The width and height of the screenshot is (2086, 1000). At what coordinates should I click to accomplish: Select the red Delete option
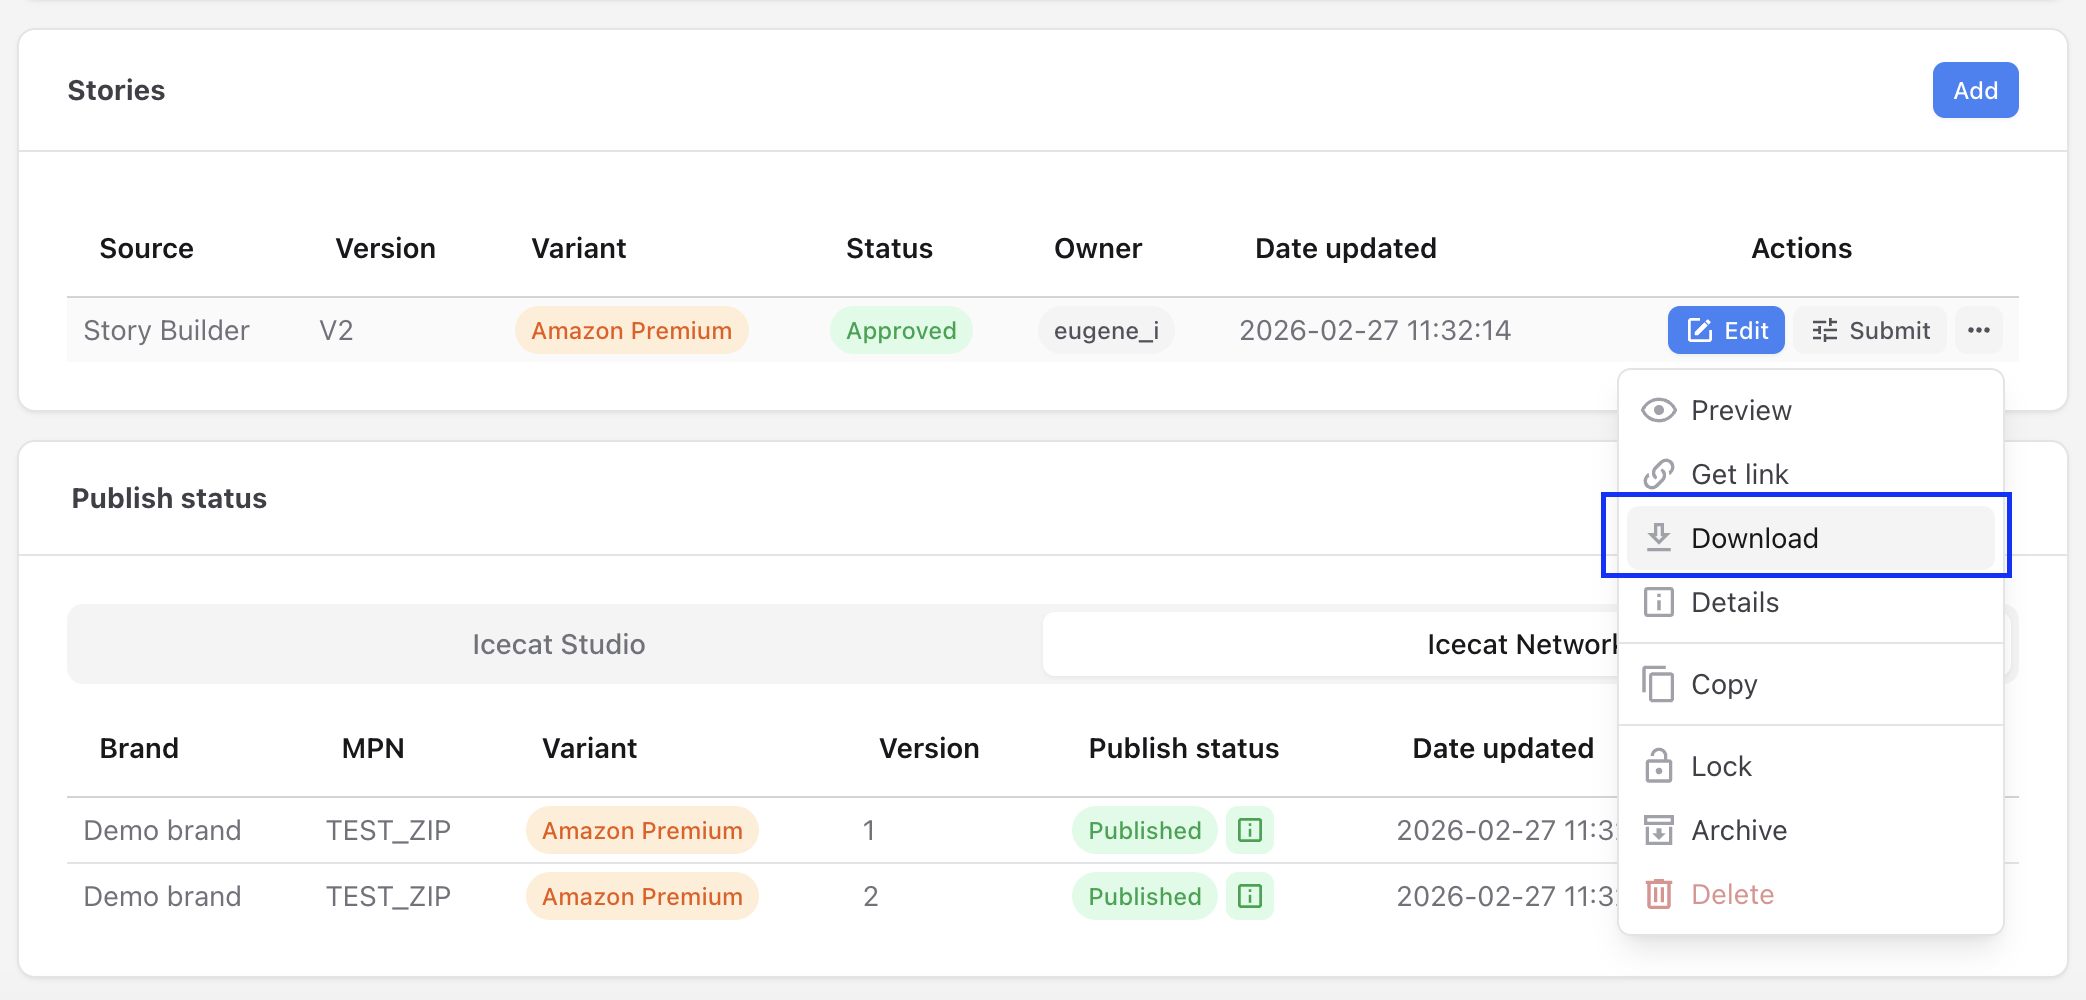click(1731, 894)
